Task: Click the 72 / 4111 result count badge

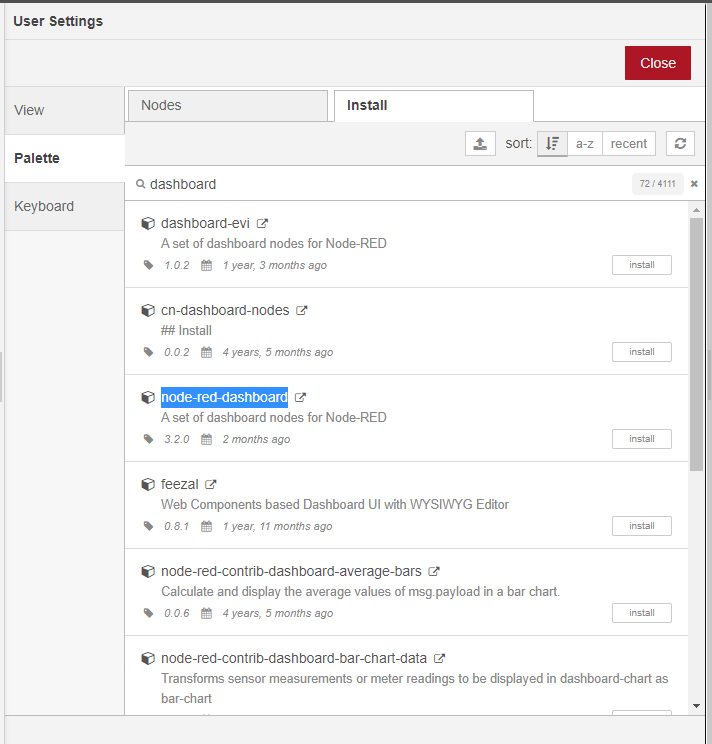Action: 657,184
